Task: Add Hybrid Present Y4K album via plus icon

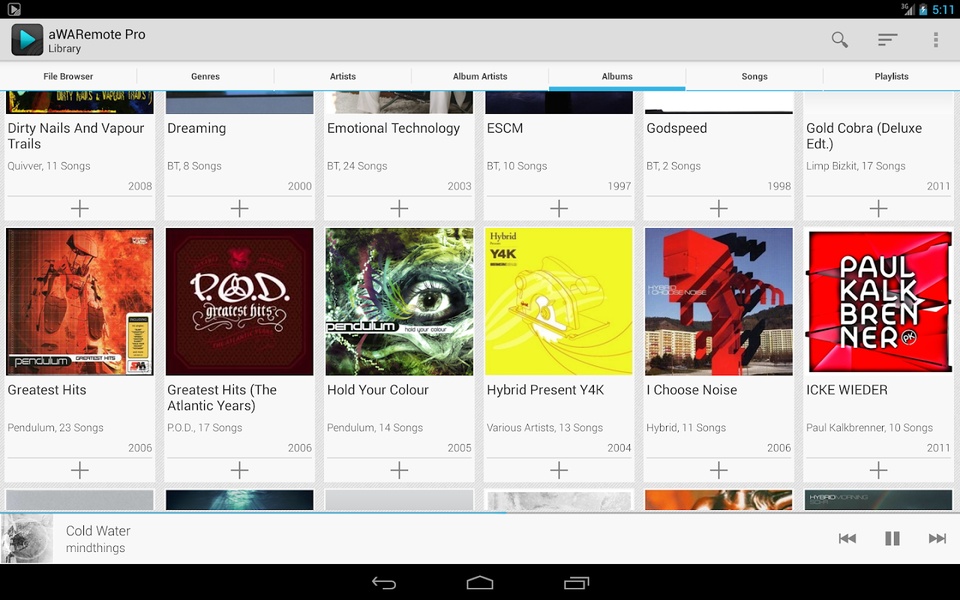Action: tap(559, 470)
